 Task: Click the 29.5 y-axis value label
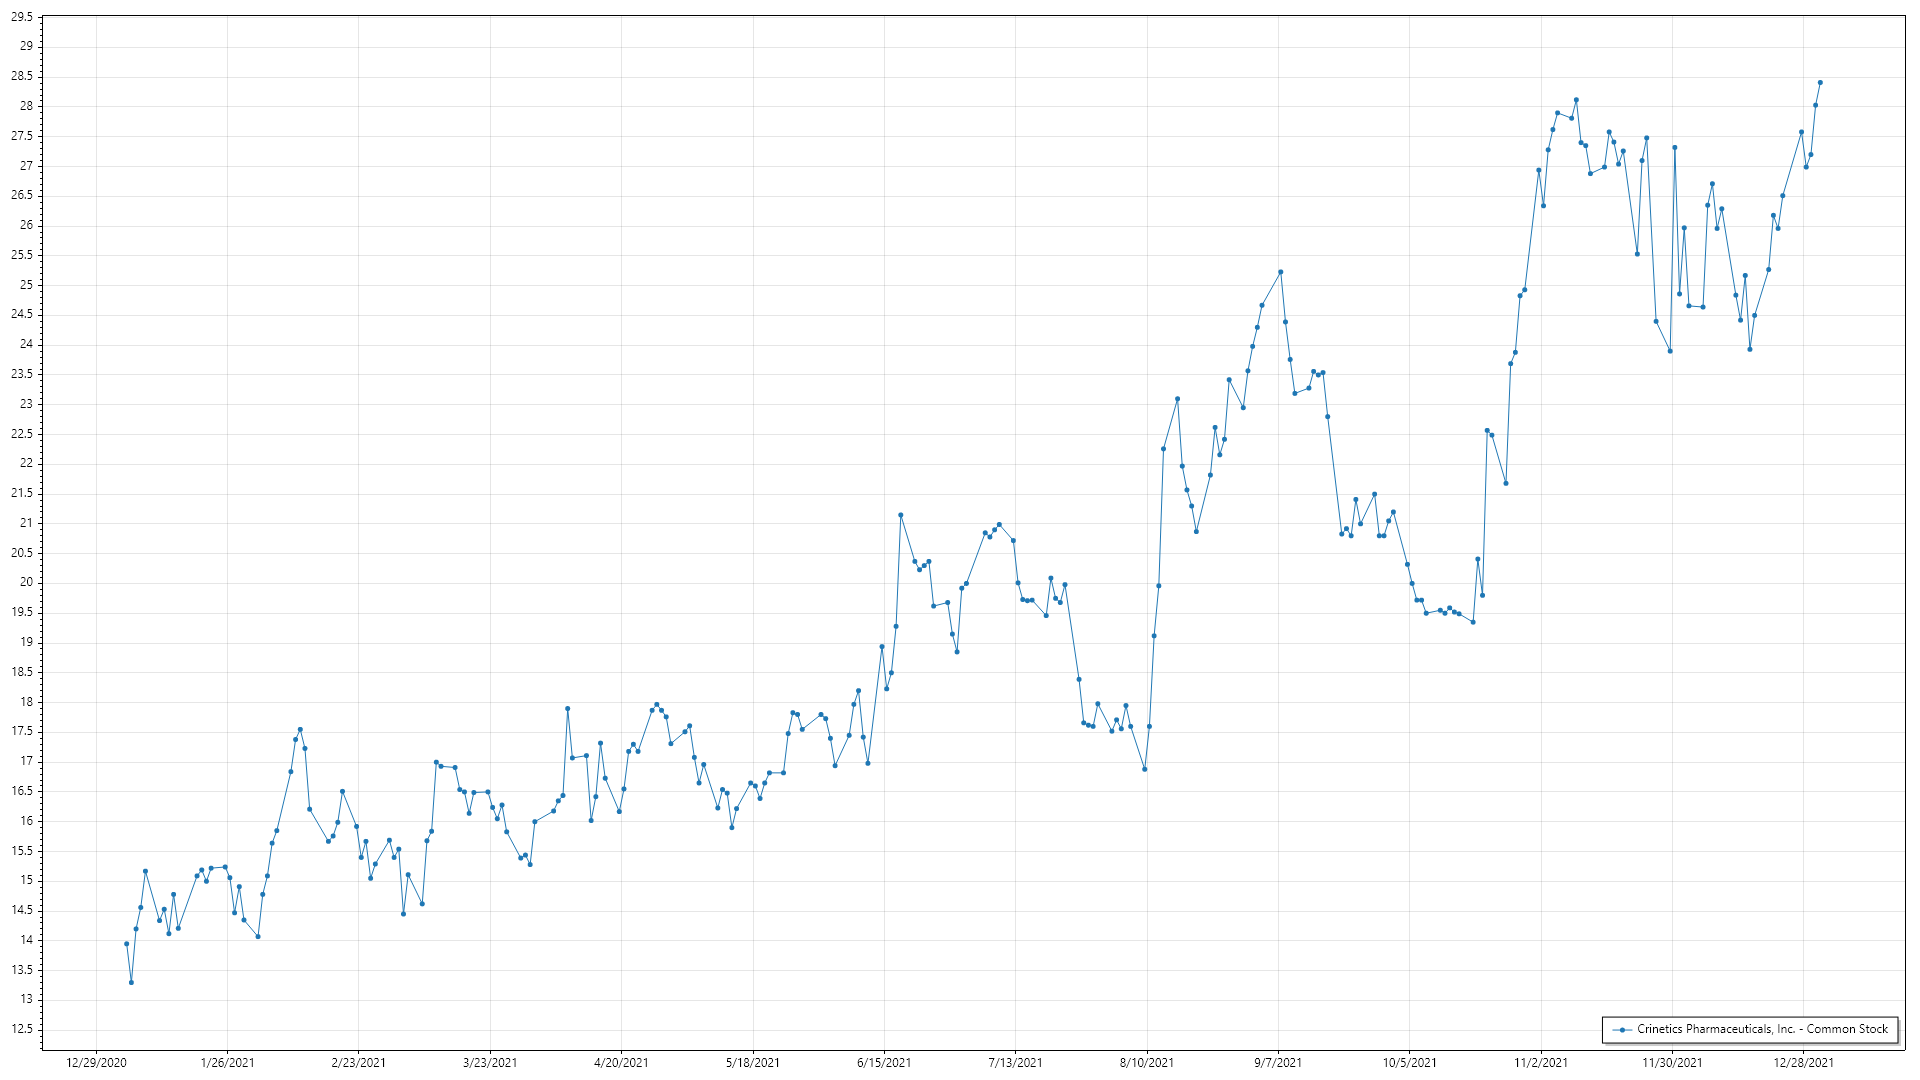point(22,17)
